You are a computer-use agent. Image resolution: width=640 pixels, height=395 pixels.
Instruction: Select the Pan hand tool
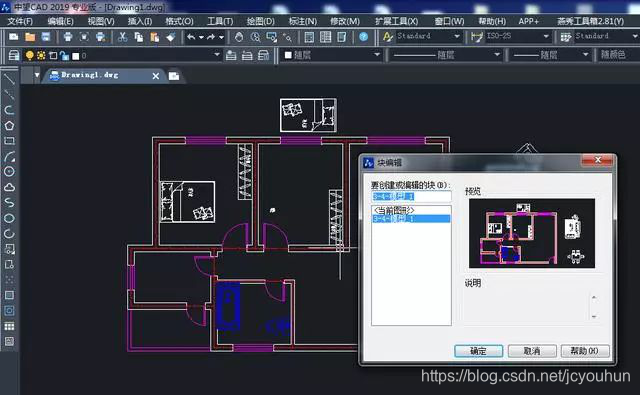click(x=239, y=37)
